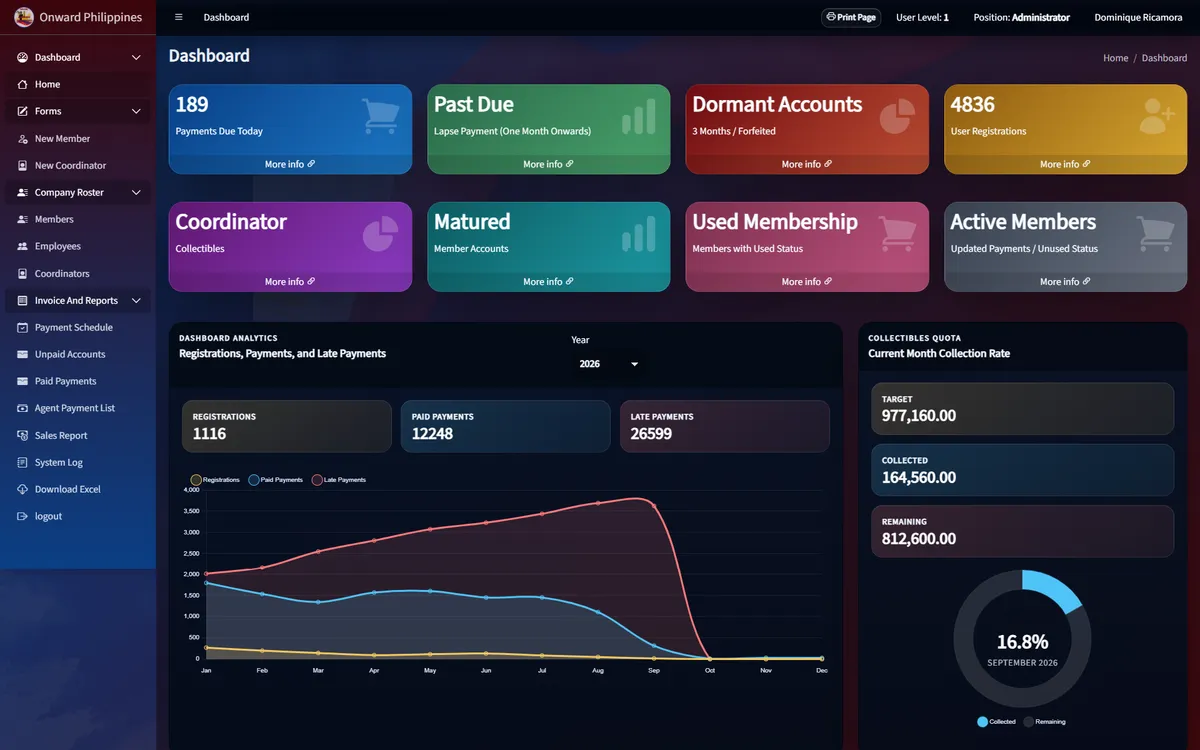Click More info on Active Members card
The image size is (1200, 750).
click(1065, 282)
